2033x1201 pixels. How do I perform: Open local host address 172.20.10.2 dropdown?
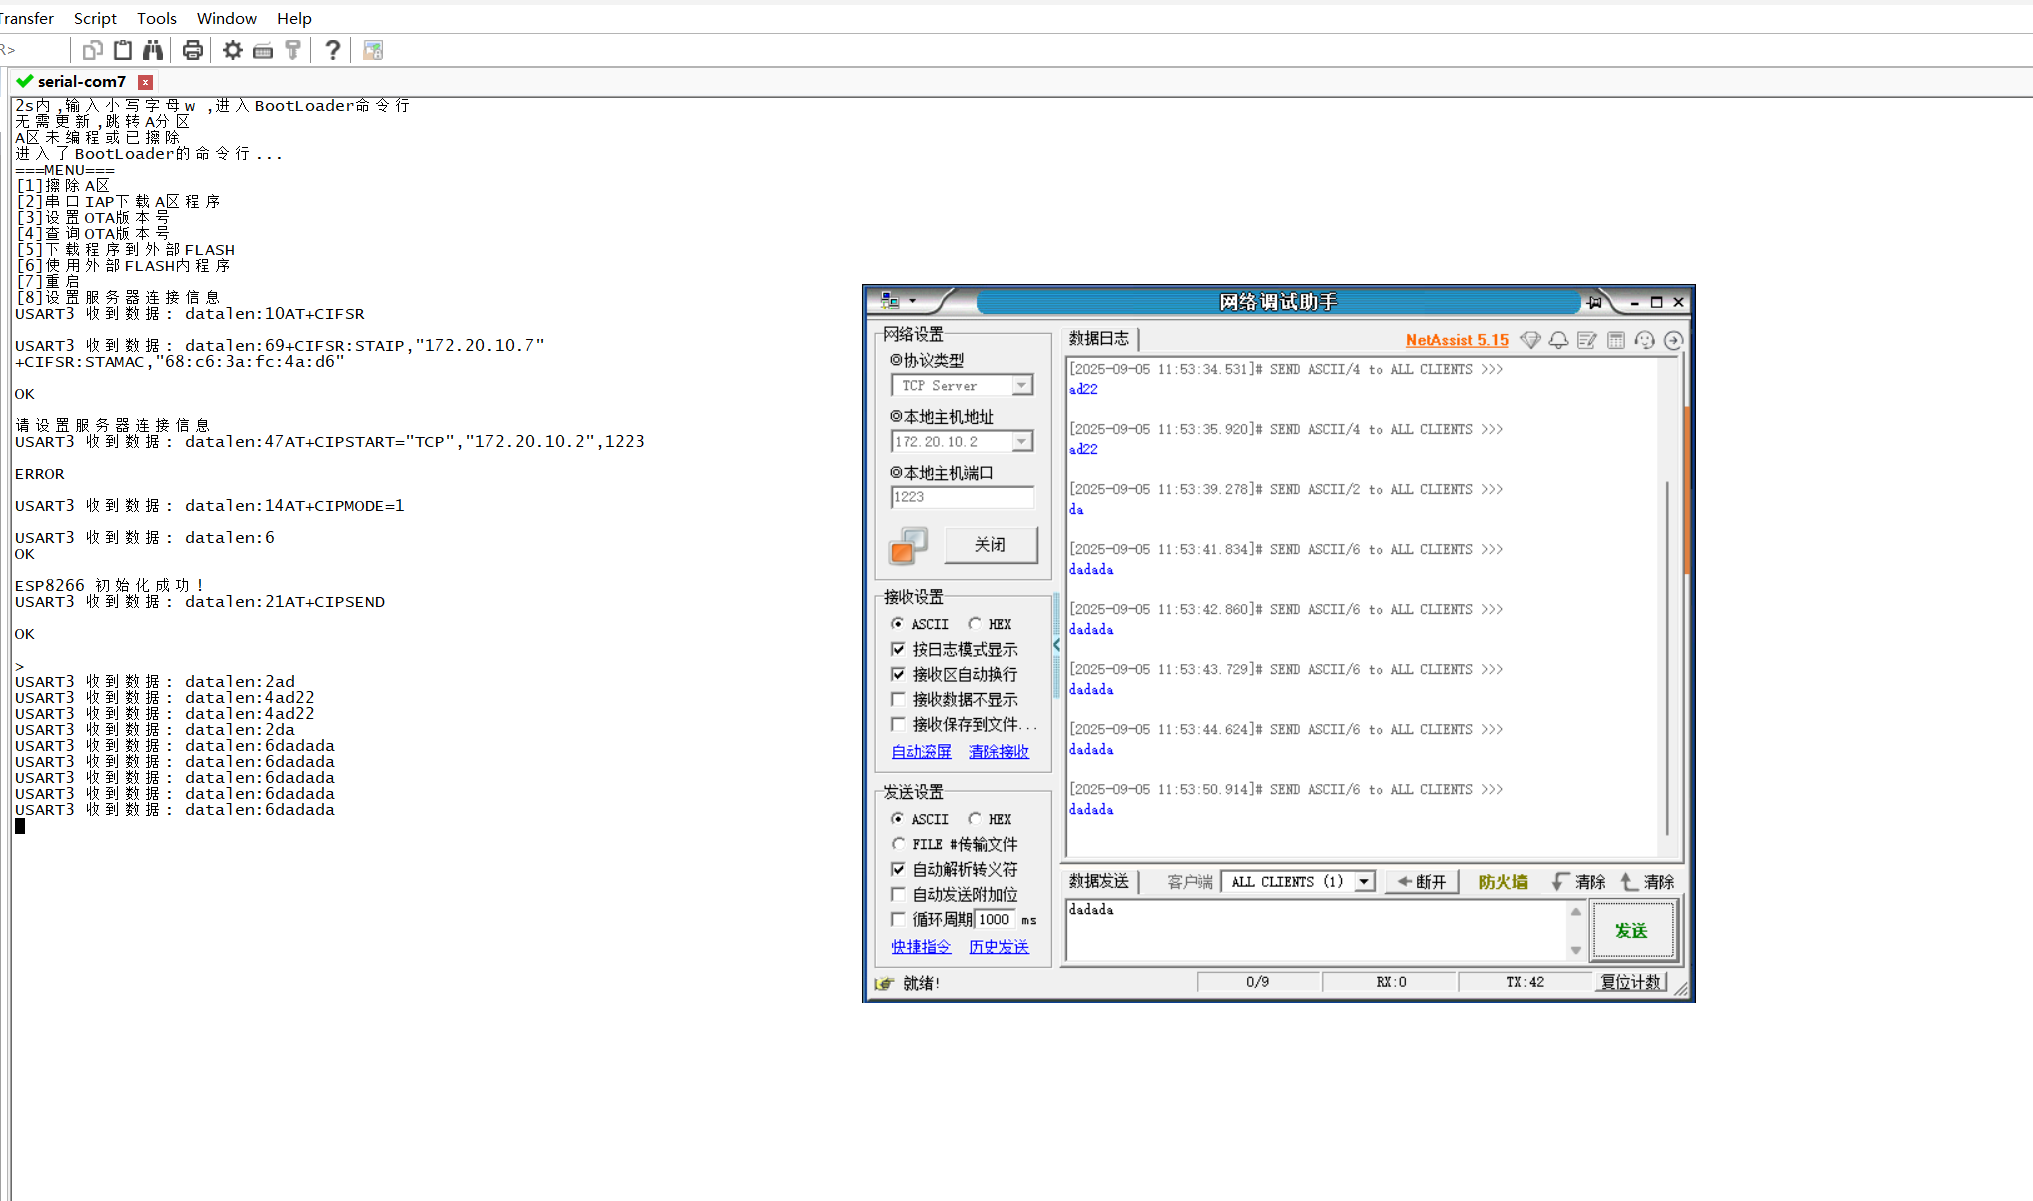tap(1021, 441)
